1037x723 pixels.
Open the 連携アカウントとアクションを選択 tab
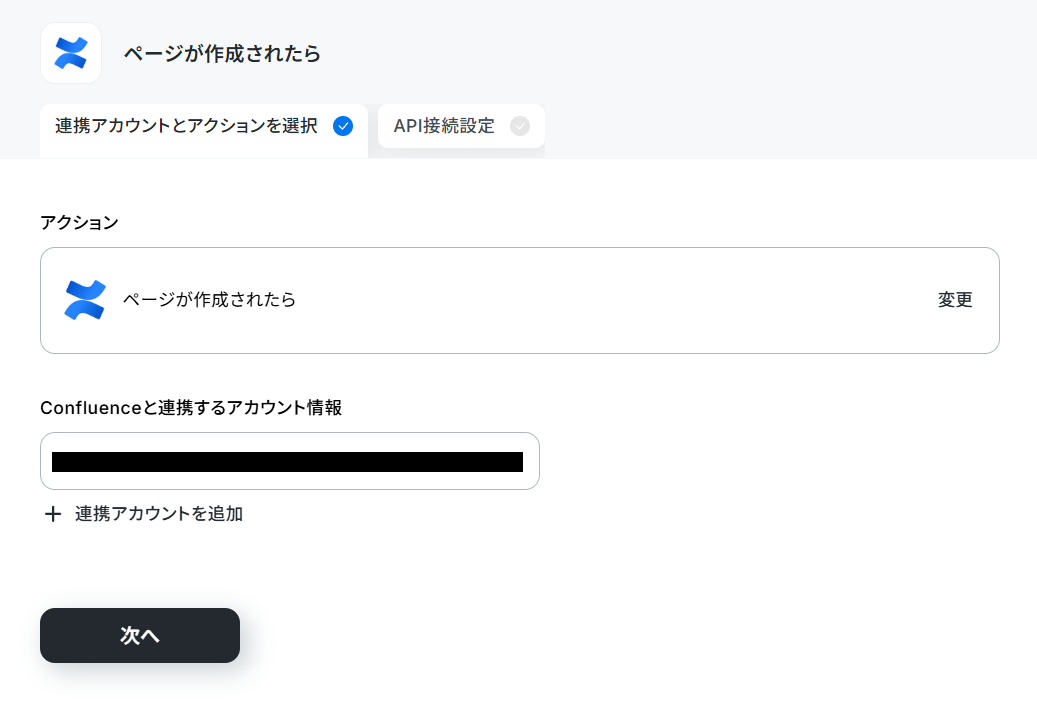click(204, 130)
